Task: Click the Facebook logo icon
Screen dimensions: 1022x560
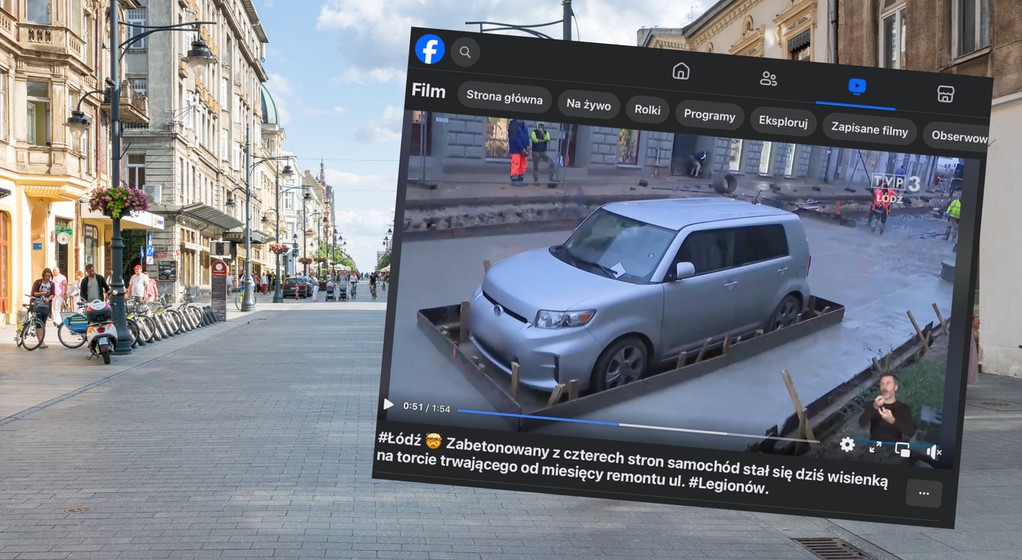Action: 430,49
